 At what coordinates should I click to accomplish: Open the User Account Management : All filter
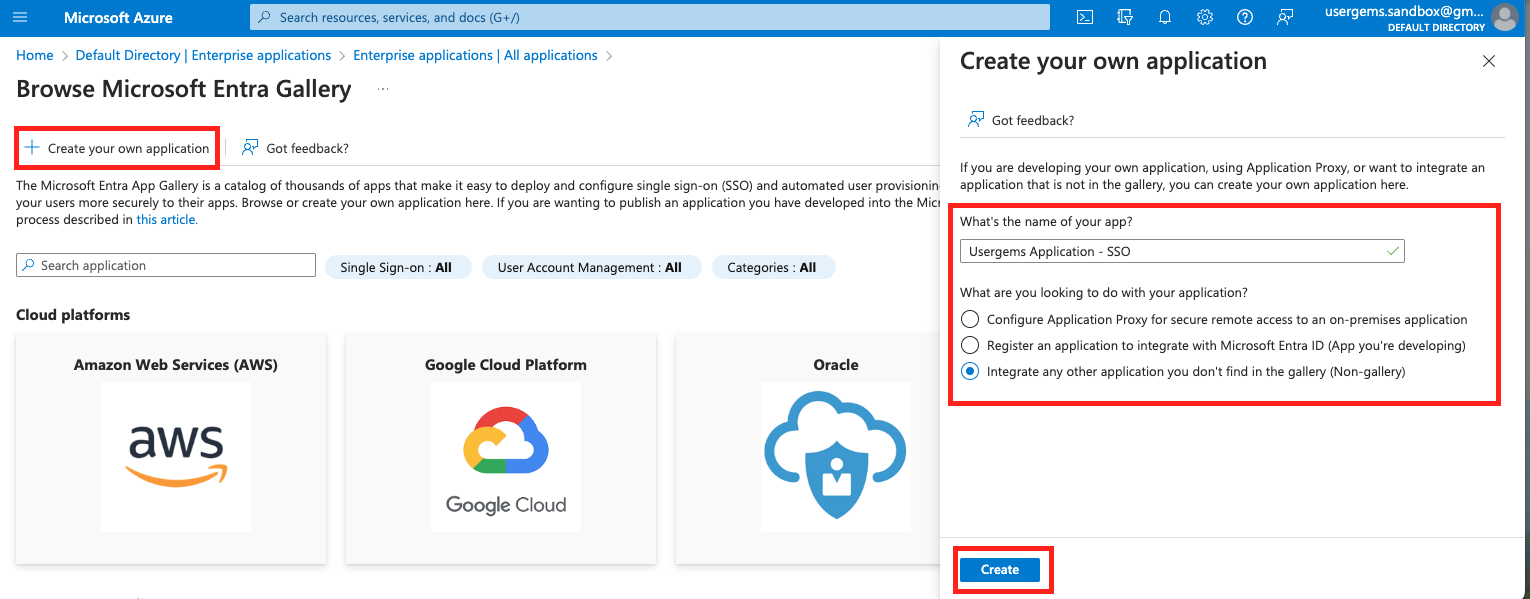click(592, 267)
